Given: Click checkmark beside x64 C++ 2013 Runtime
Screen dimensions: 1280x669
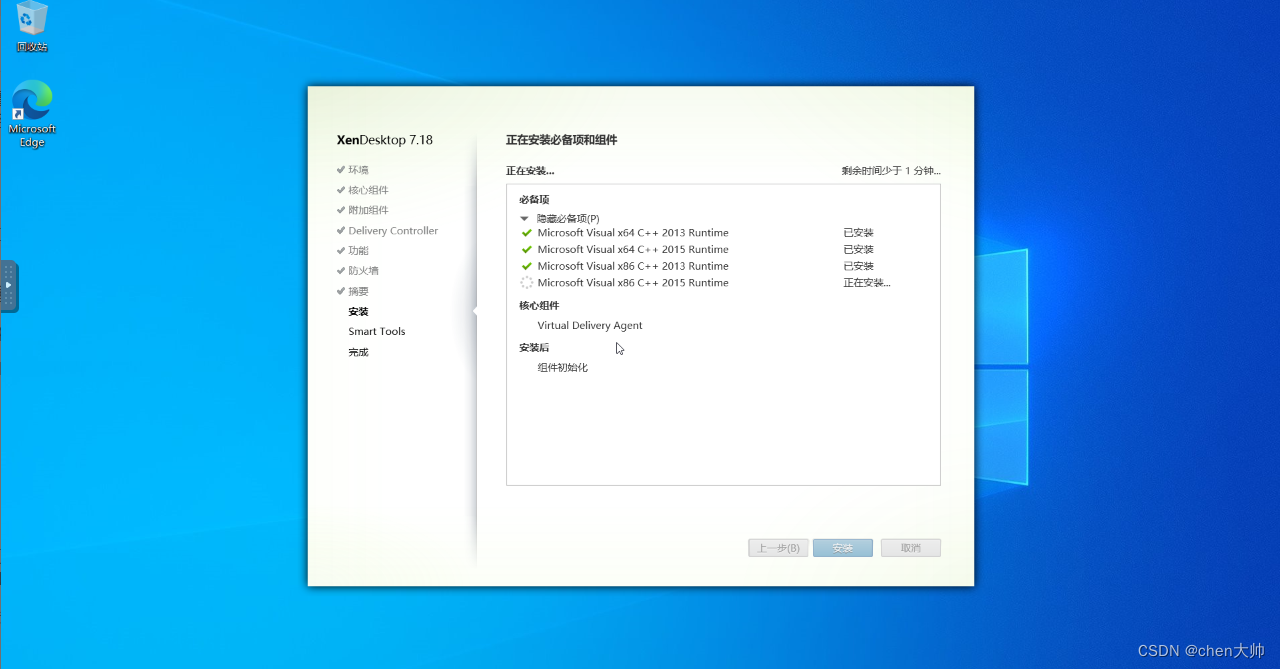Looking at the screenshot, I should tap(527, 233).
